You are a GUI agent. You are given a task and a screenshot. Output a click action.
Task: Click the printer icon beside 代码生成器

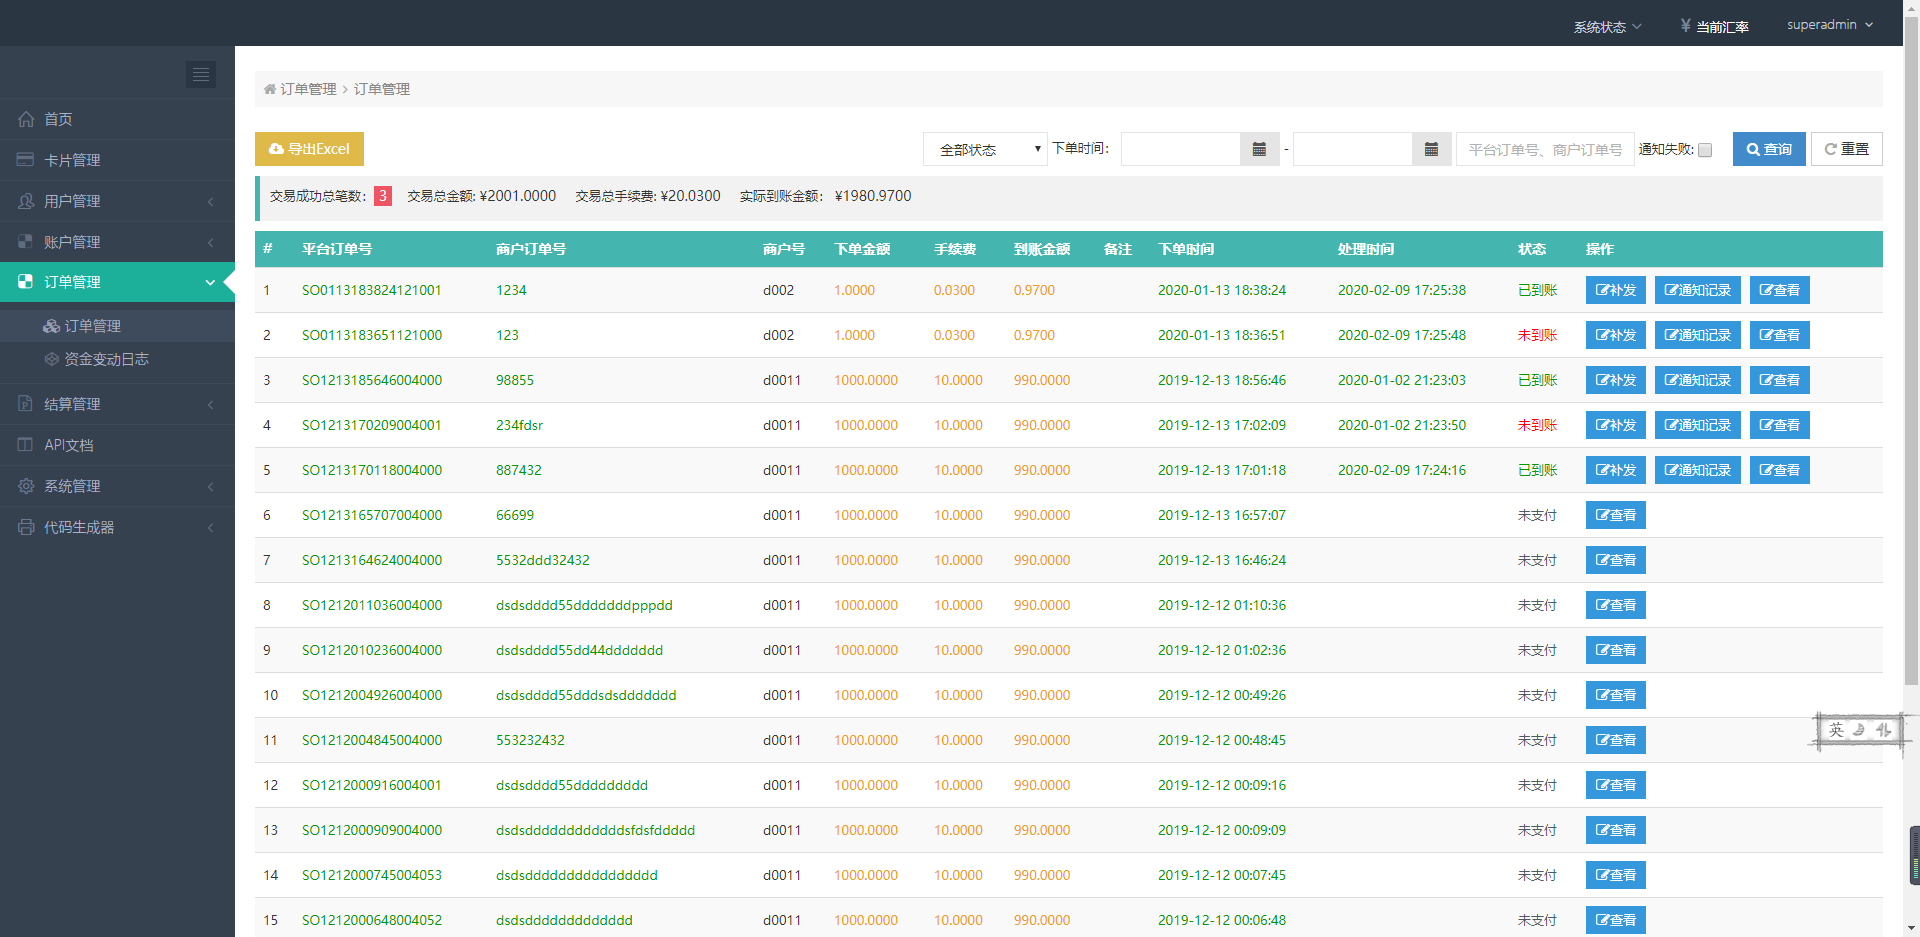[x=26, y=527]
